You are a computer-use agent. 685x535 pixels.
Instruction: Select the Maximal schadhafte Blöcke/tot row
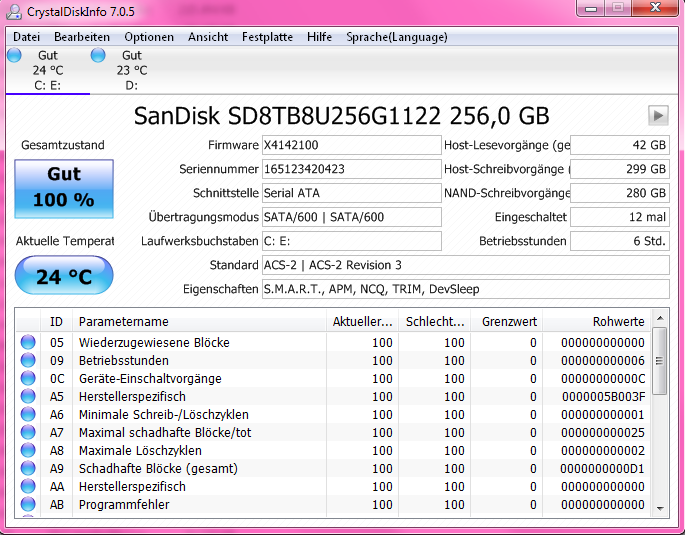[333, 432]
